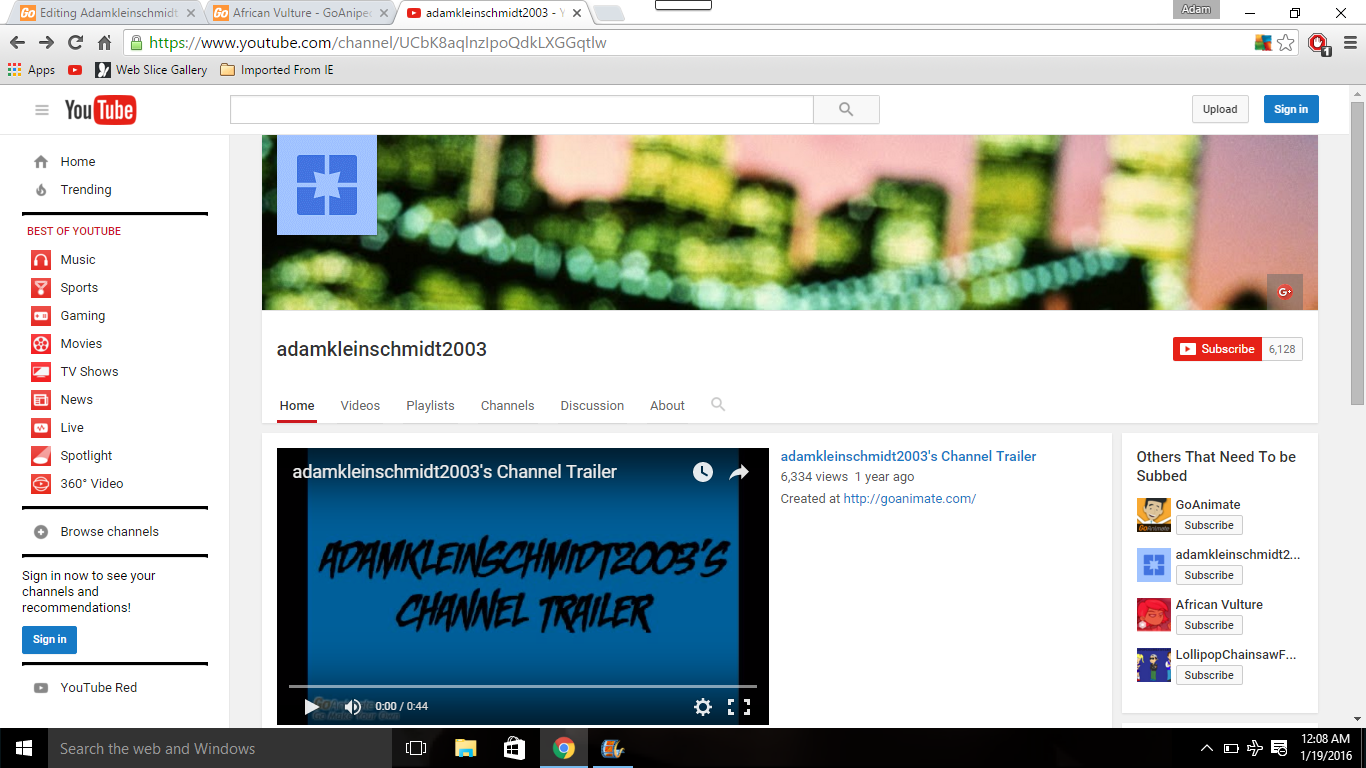Switch to the Discussion tab
The width and height of the screenshot is (1366, 768).
click(592, 405)
